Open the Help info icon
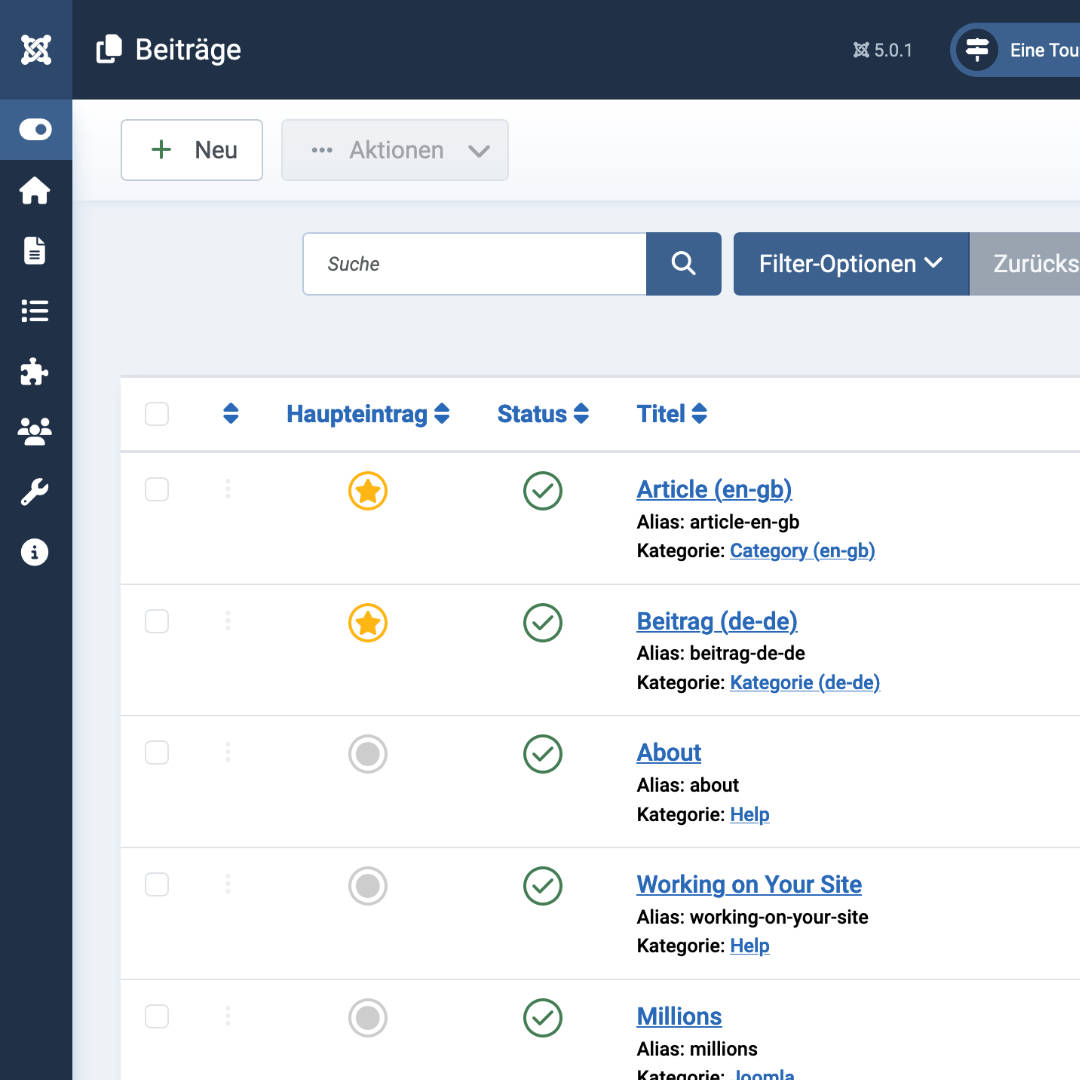1080x1080 pixels. click(34, 552)
